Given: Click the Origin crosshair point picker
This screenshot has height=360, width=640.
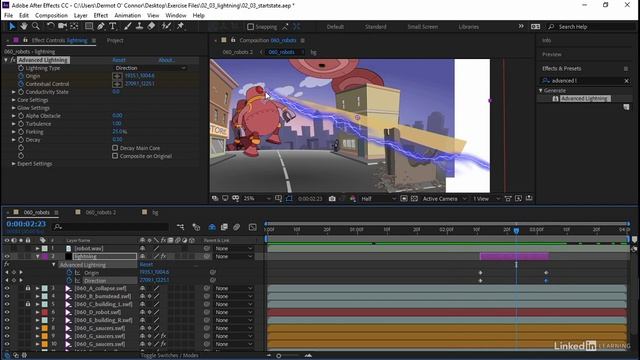Looking at the screenshot, I should point(117,76).
